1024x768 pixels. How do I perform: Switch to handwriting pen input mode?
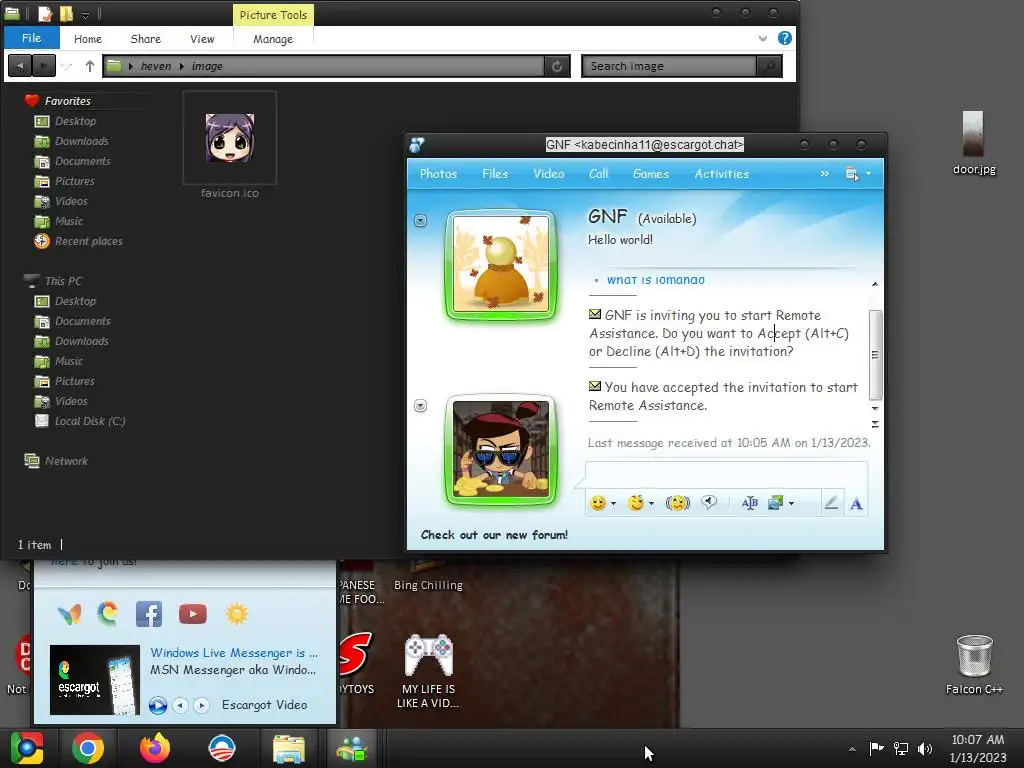pos(831,503)
